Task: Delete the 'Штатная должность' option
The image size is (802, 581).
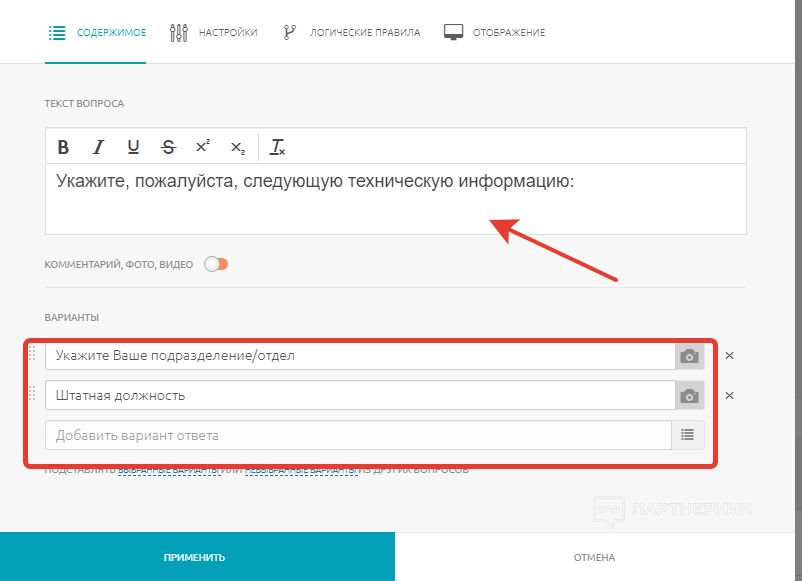Action: pyautogui.click(x=729, y=396)
